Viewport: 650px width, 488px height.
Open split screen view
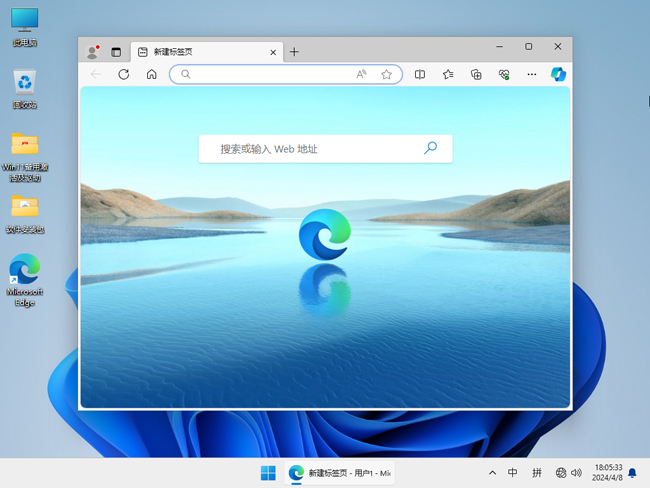[420, 74]
